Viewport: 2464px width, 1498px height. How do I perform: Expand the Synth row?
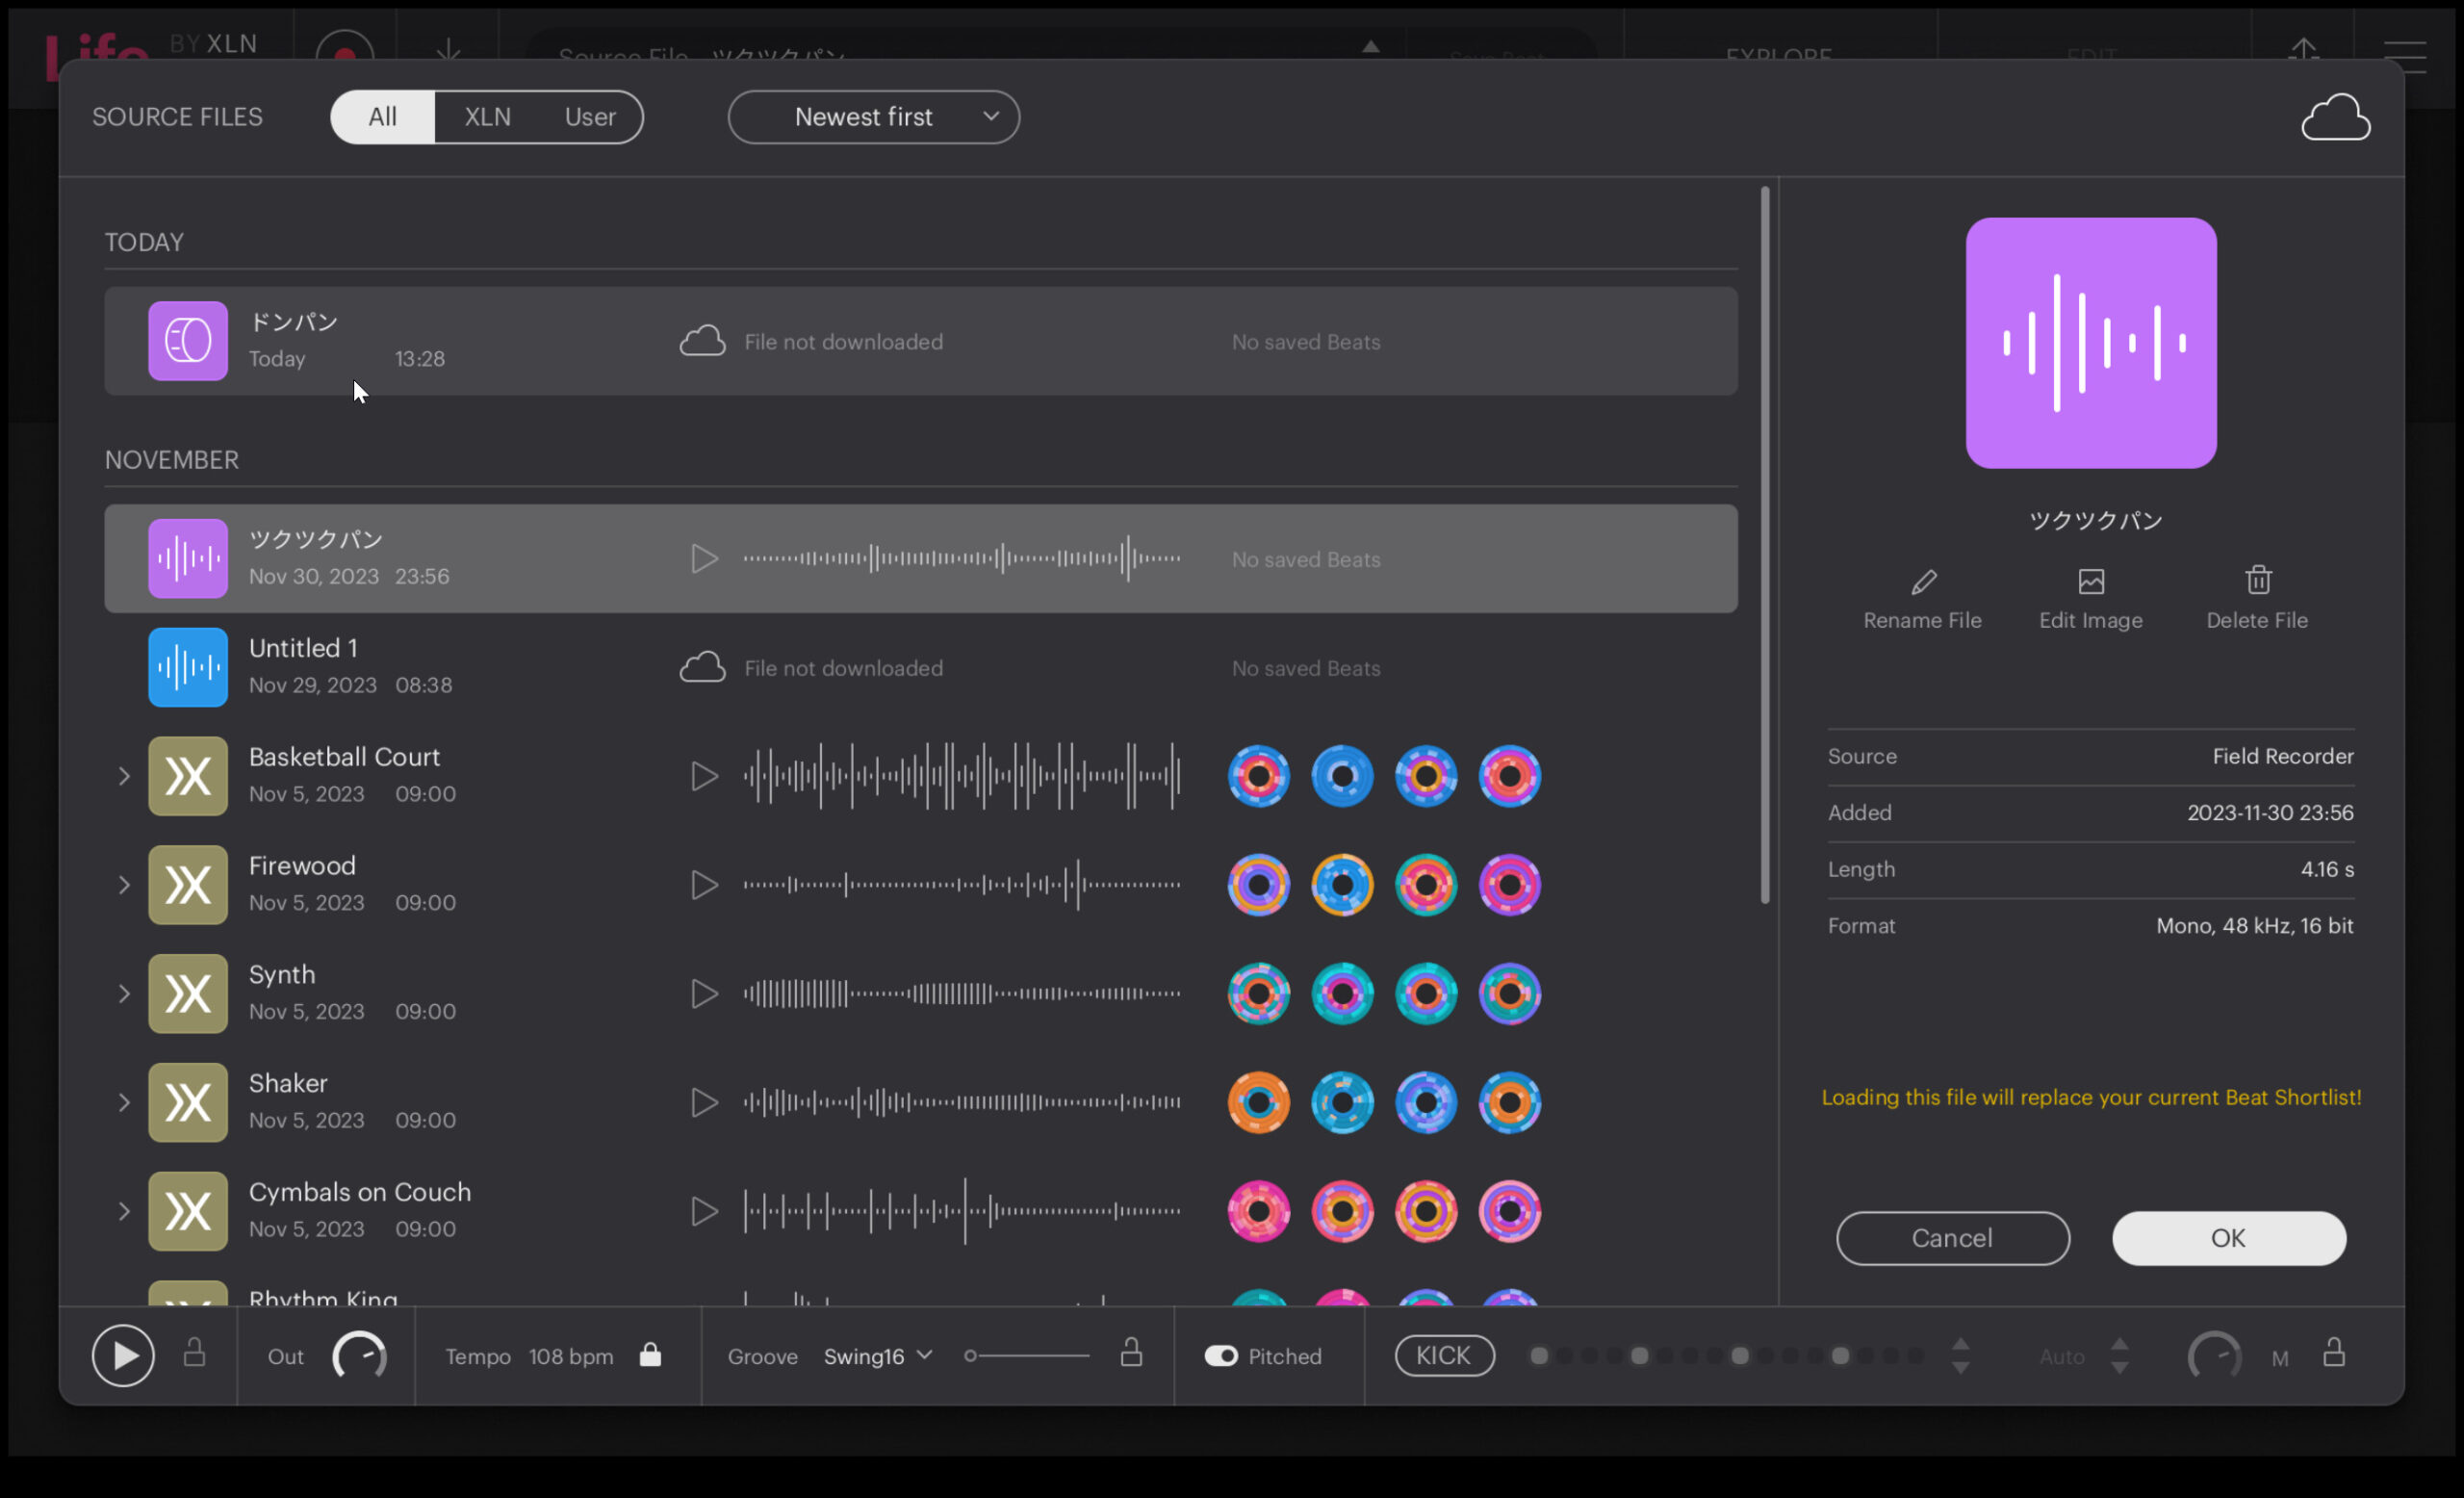click(x=124, y=994)
